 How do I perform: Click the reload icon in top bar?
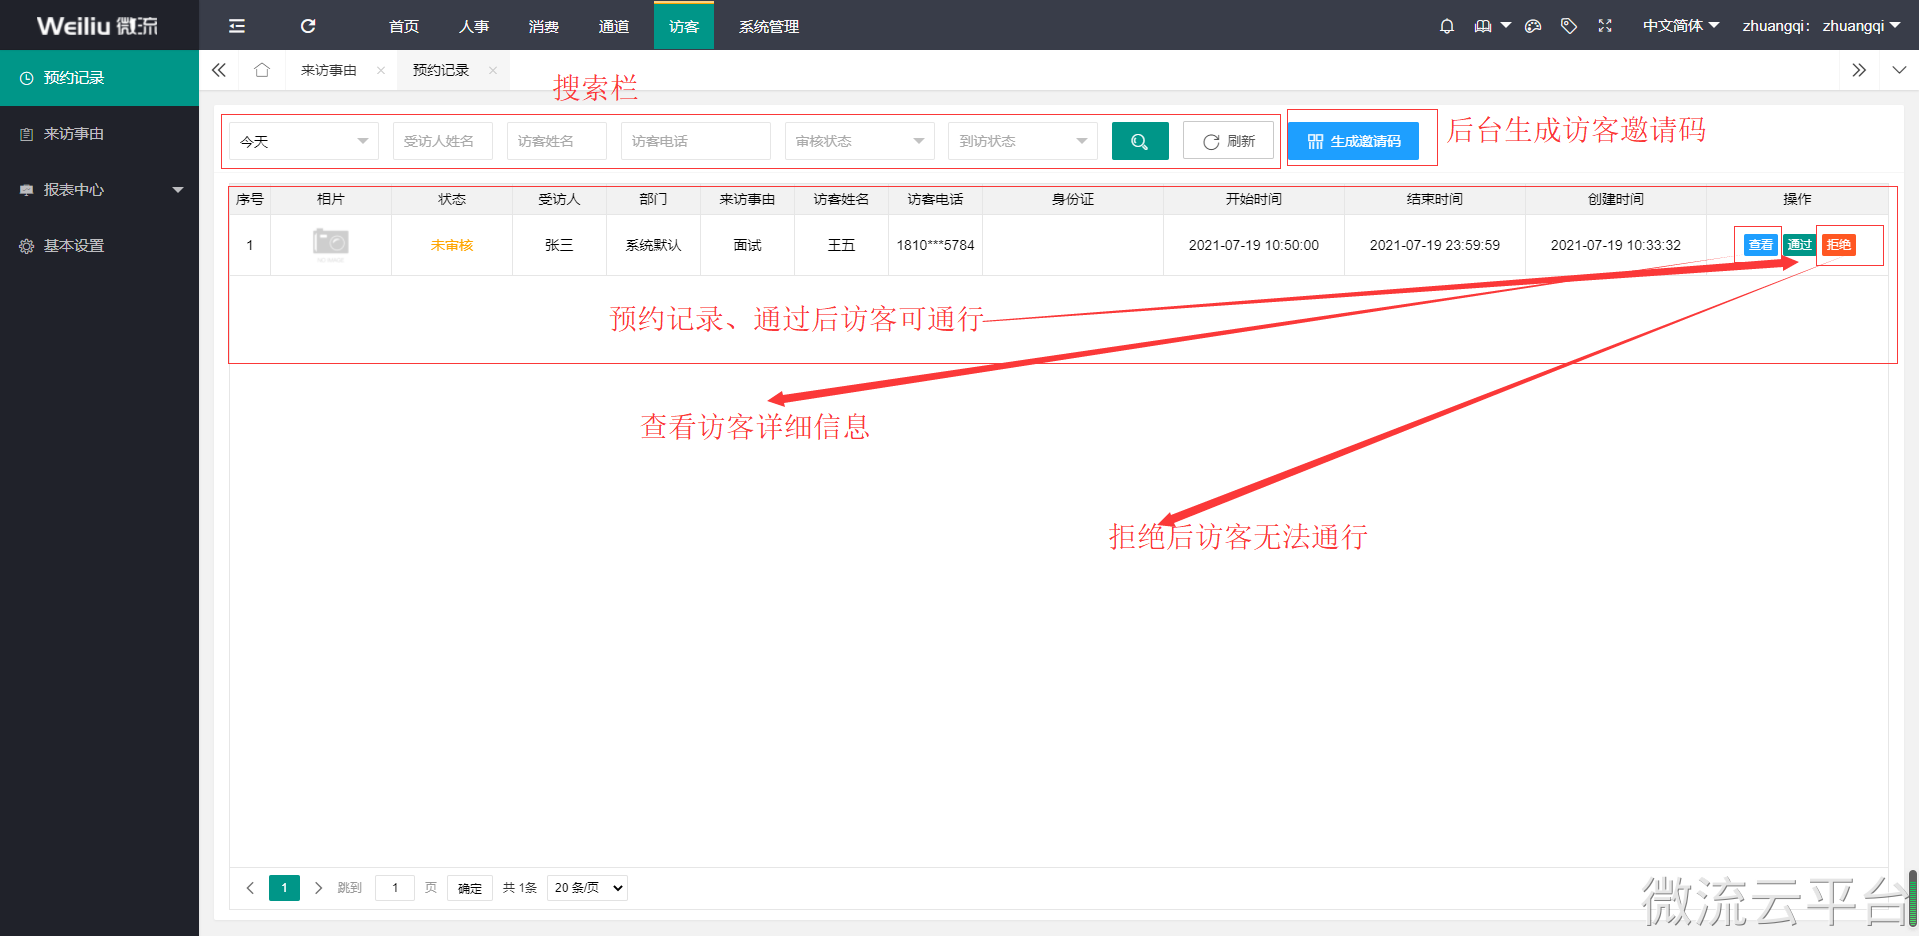point(308,26)
